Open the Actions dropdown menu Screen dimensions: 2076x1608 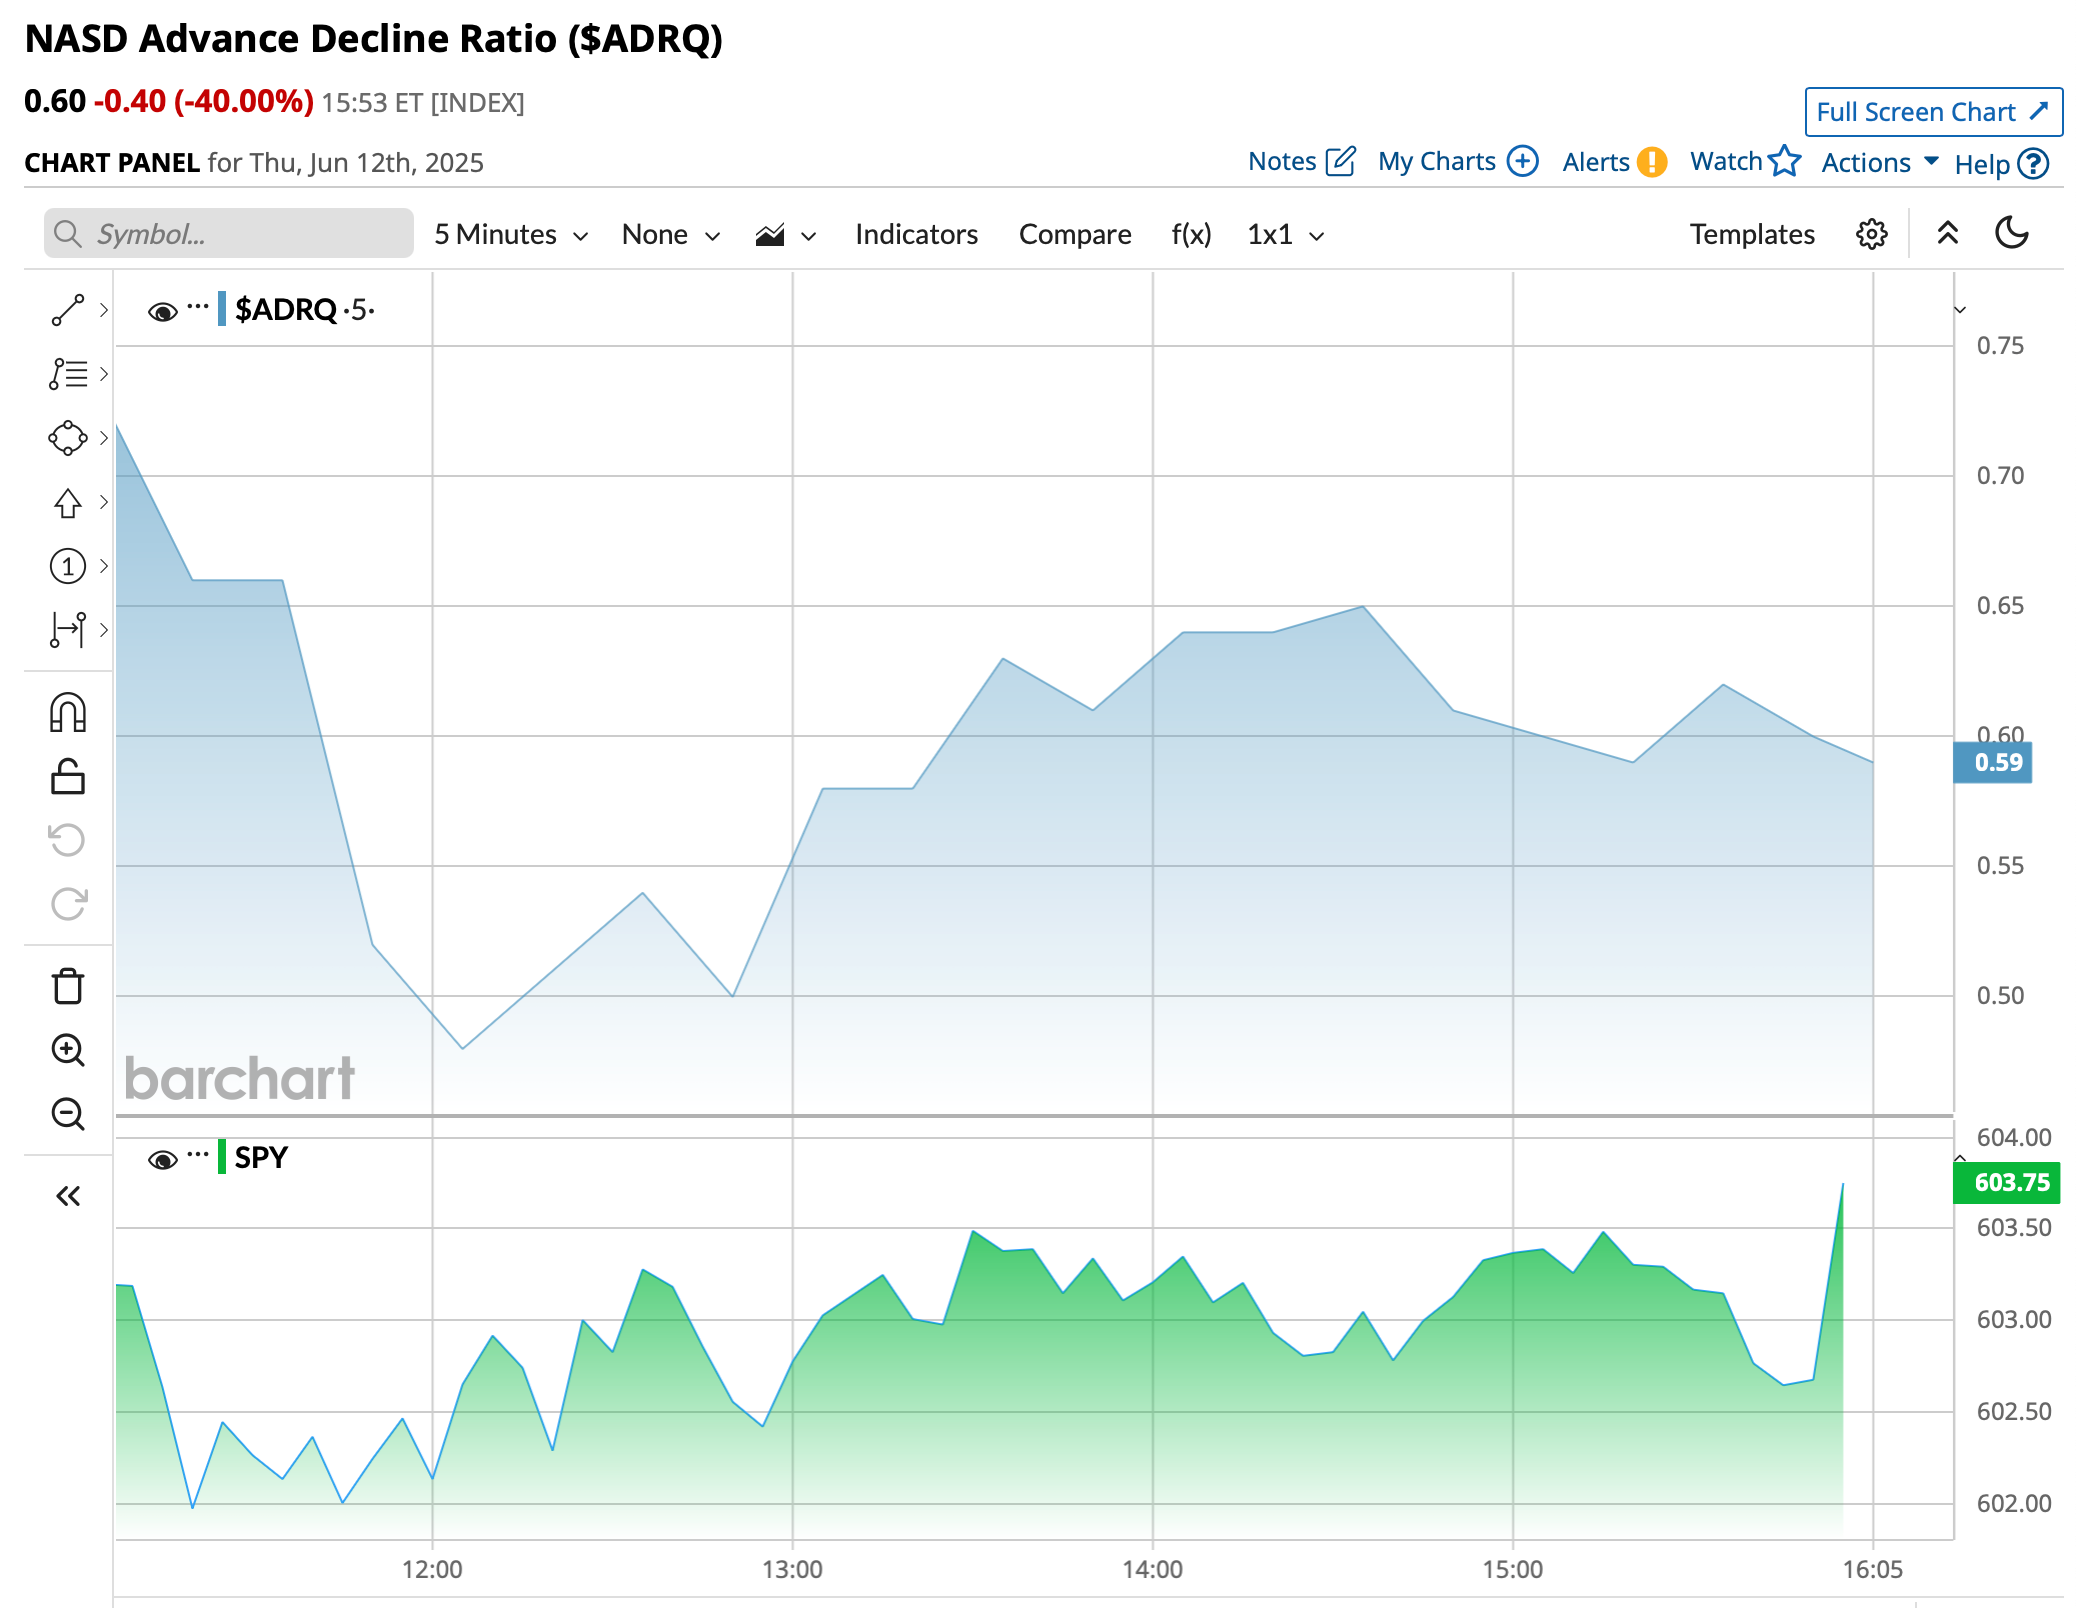click(1879, 162)
